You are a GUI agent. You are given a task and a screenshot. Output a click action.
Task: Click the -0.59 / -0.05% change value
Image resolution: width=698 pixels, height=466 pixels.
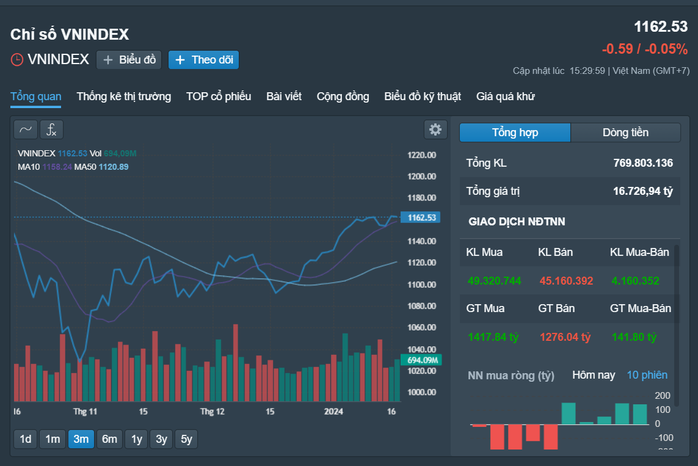[x=645, y=49]
